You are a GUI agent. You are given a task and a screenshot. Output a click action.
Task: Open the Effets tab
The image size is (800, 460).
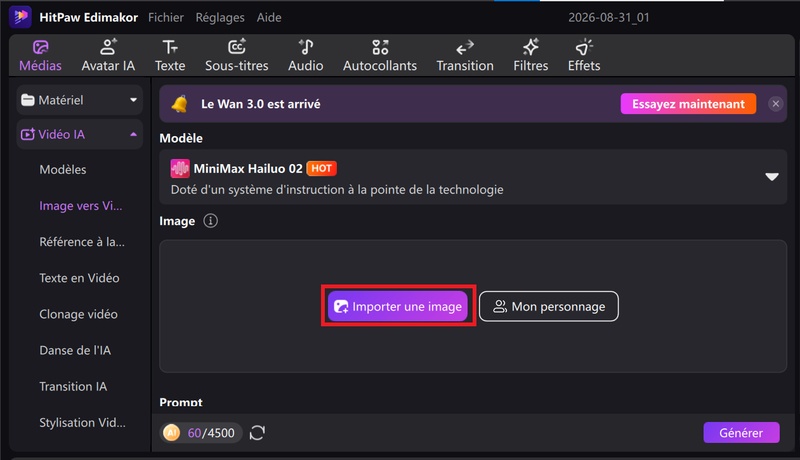(x=584, y=56)
